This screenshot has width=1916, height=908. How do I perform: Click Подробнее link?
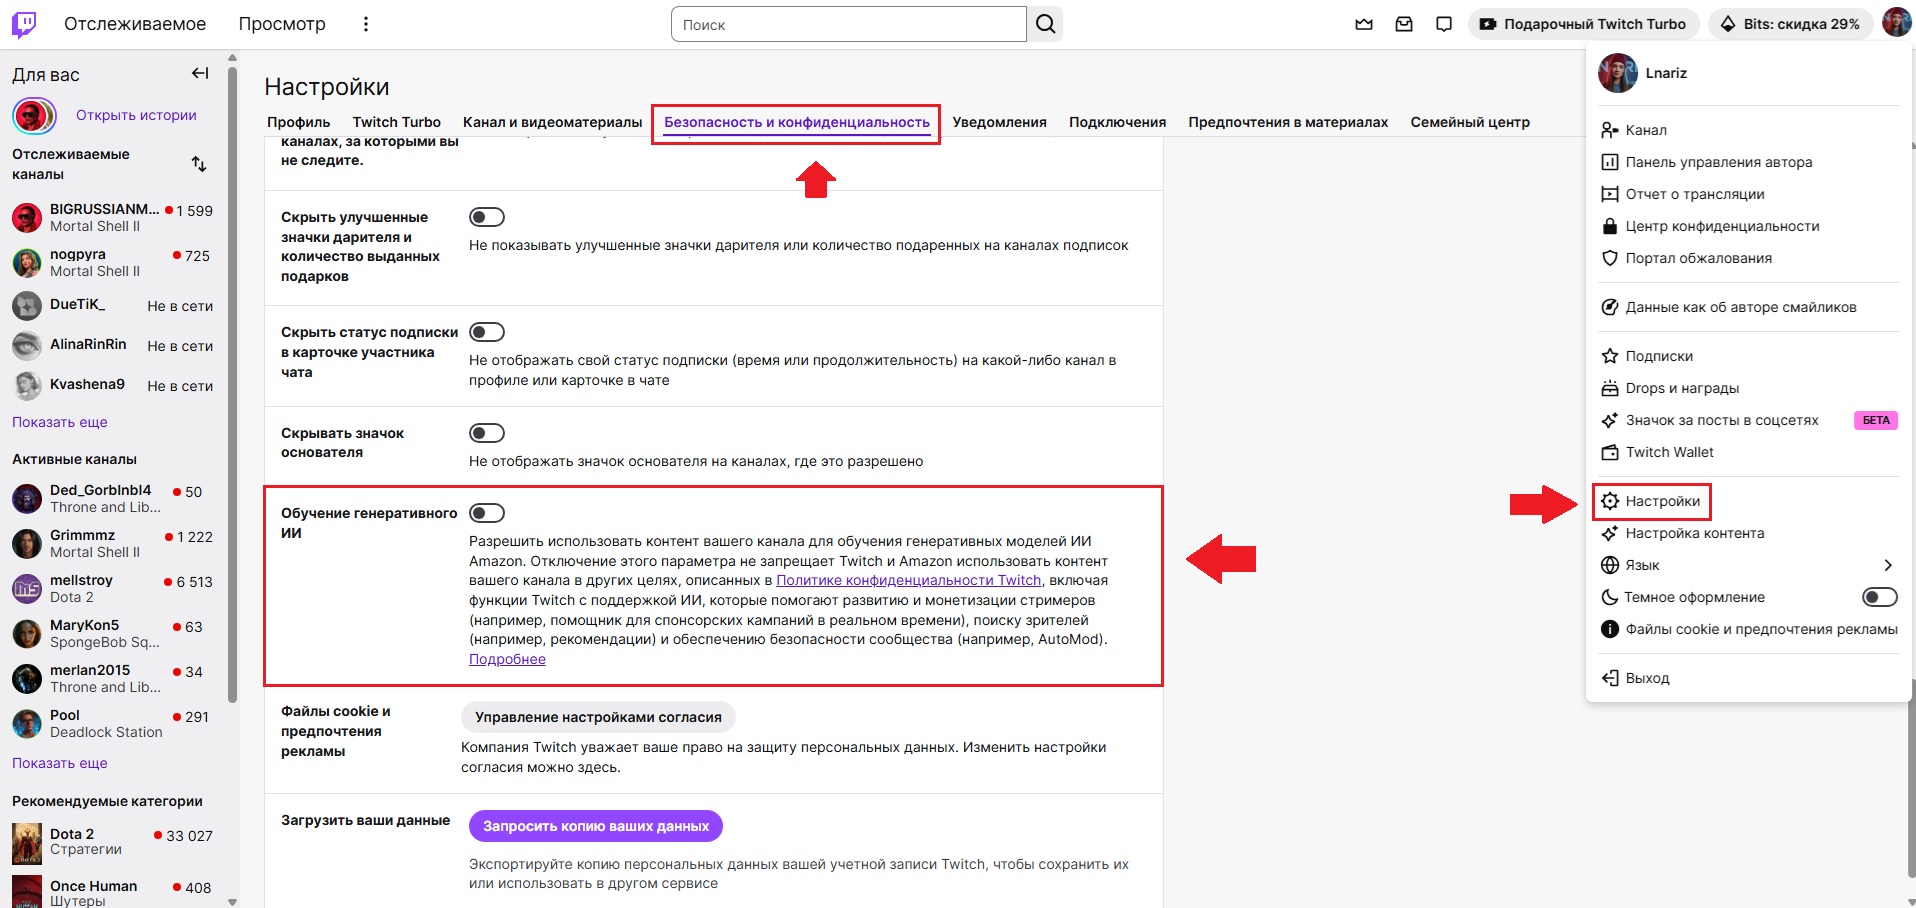click(x=507, y=659)
